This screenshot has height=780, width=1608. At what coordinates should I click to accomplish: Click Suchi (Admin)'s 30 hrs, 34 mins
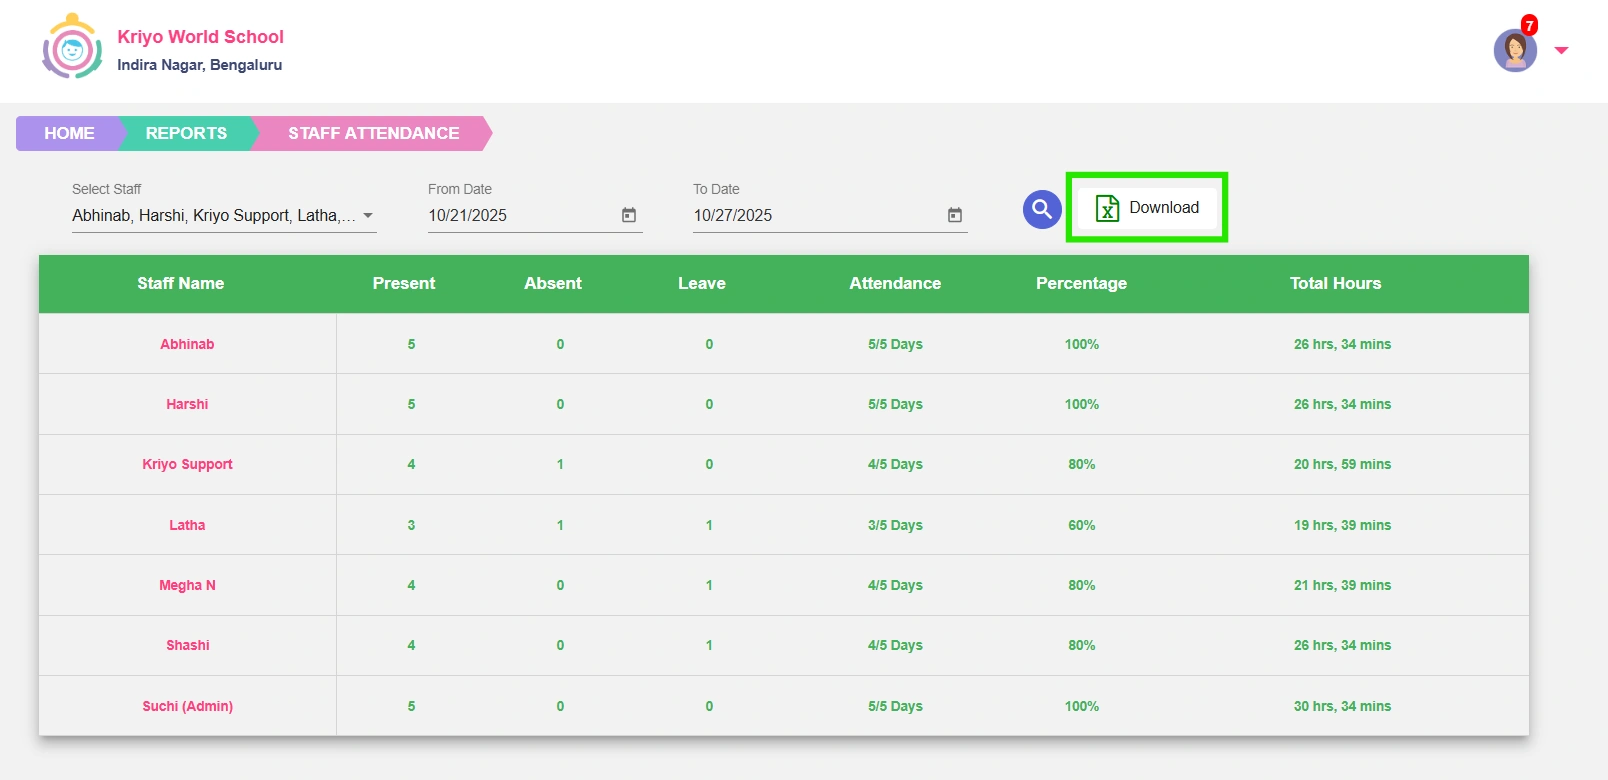[1342, 706]
